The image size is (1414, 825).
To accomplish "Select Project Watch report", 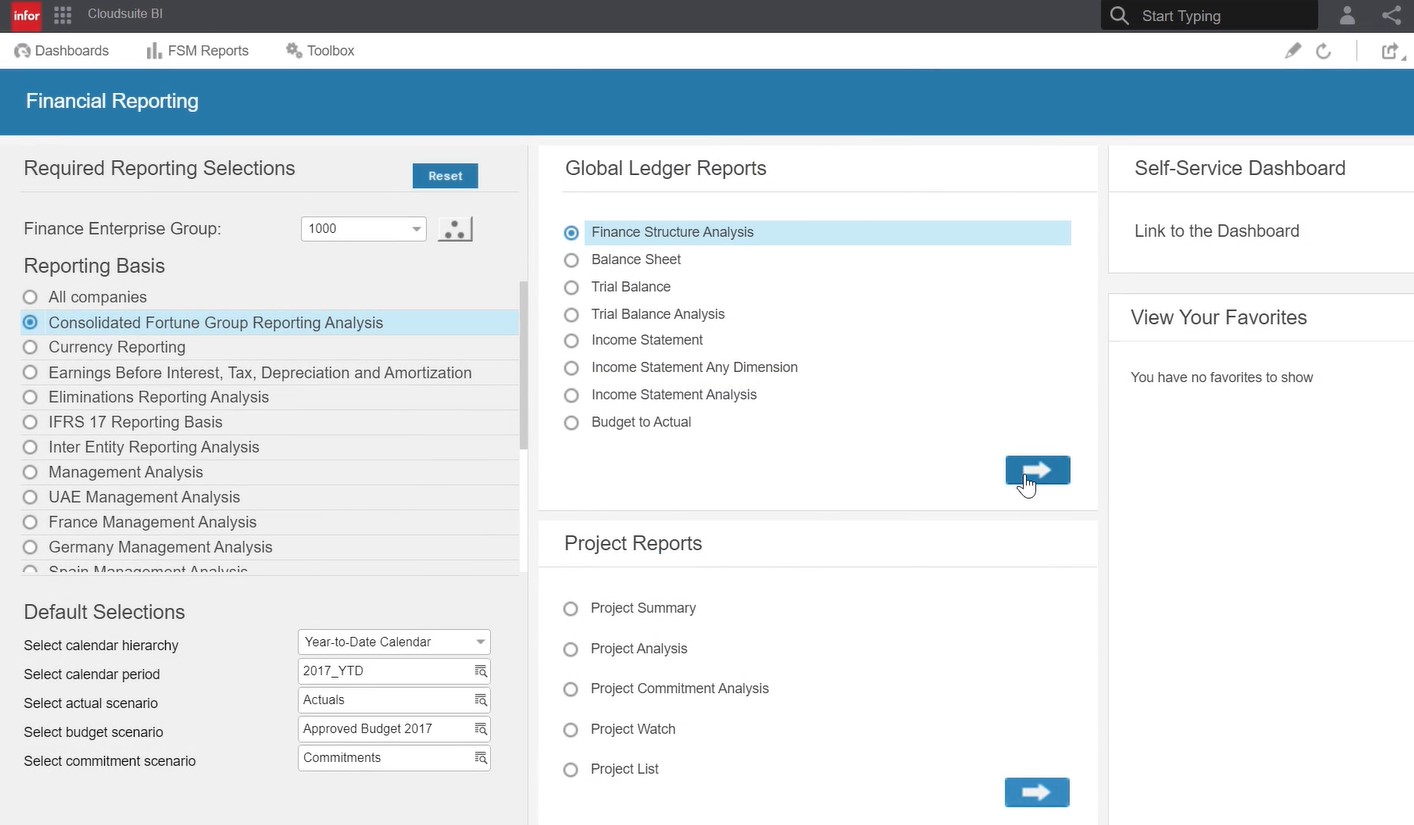I will pyautogui.click(x=621, y=729).
